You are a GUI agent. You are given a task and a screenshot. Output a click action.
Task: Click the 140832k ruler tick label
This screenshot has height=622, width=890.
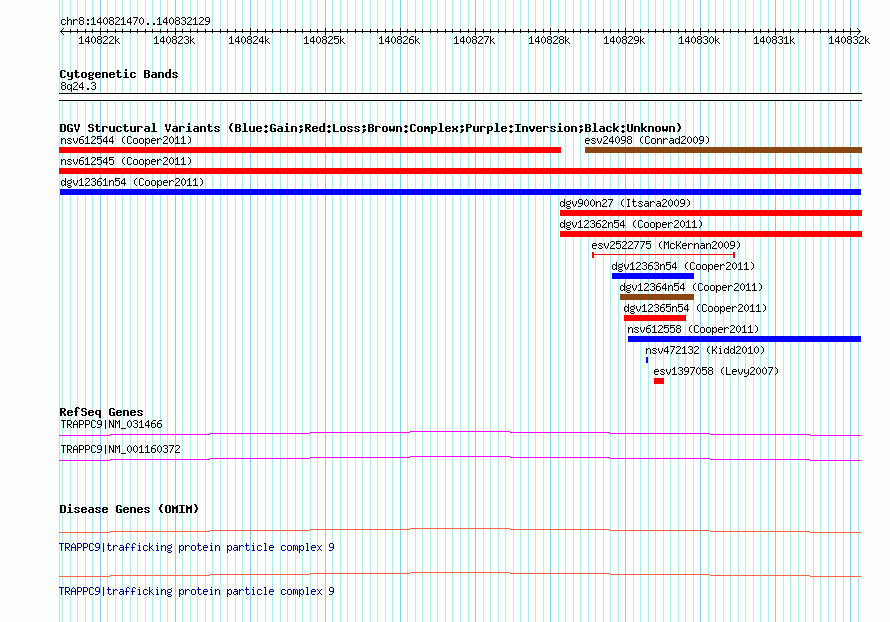tap(849, 40)
